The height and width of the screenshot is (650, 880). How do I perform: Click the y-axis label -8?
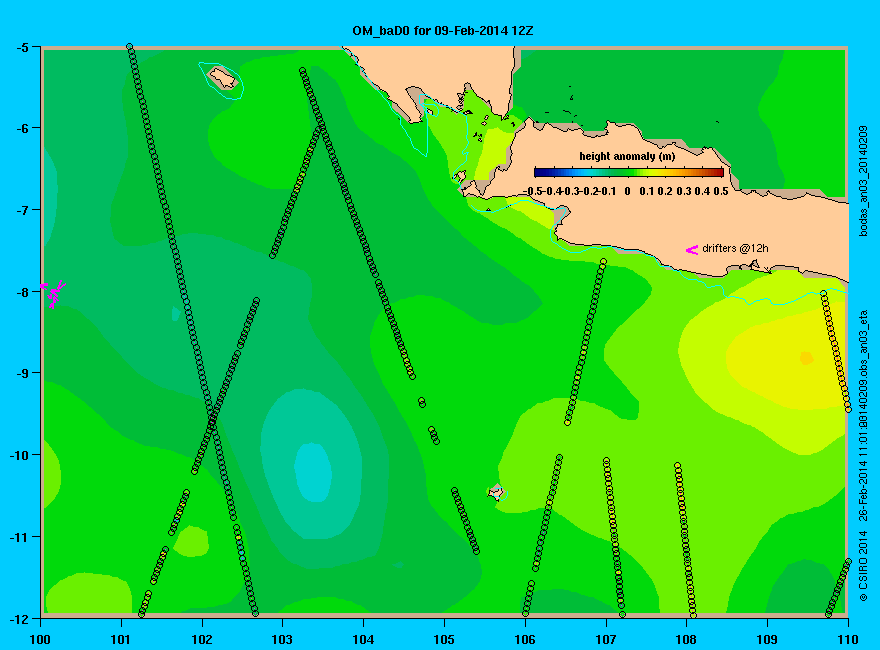pyautogui.click(x=21, y=292)
